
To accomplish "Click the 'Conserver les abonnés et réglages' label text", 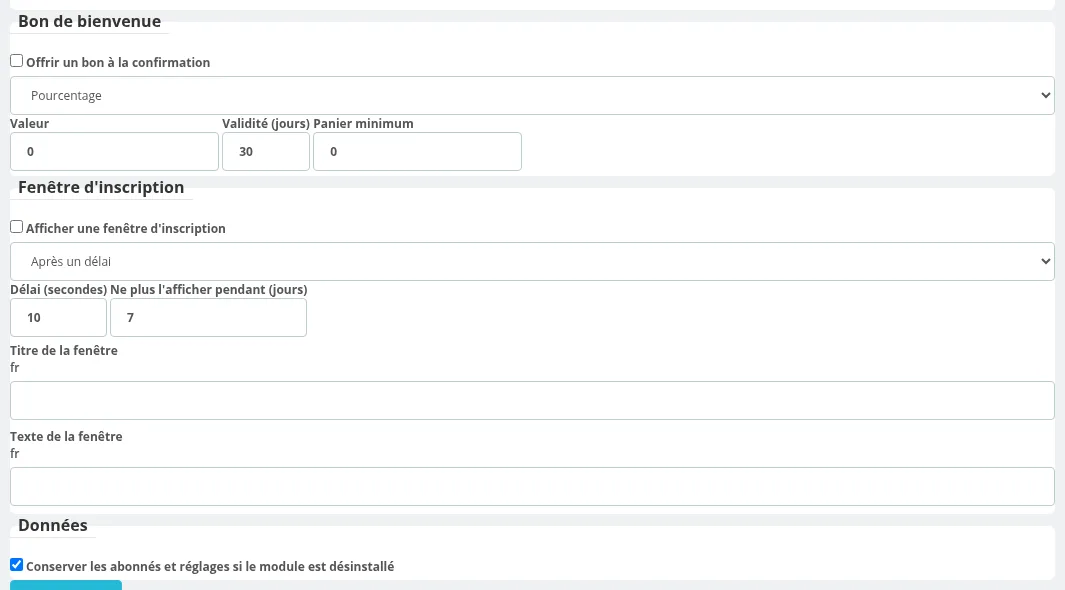I will [x=210, y=566].
